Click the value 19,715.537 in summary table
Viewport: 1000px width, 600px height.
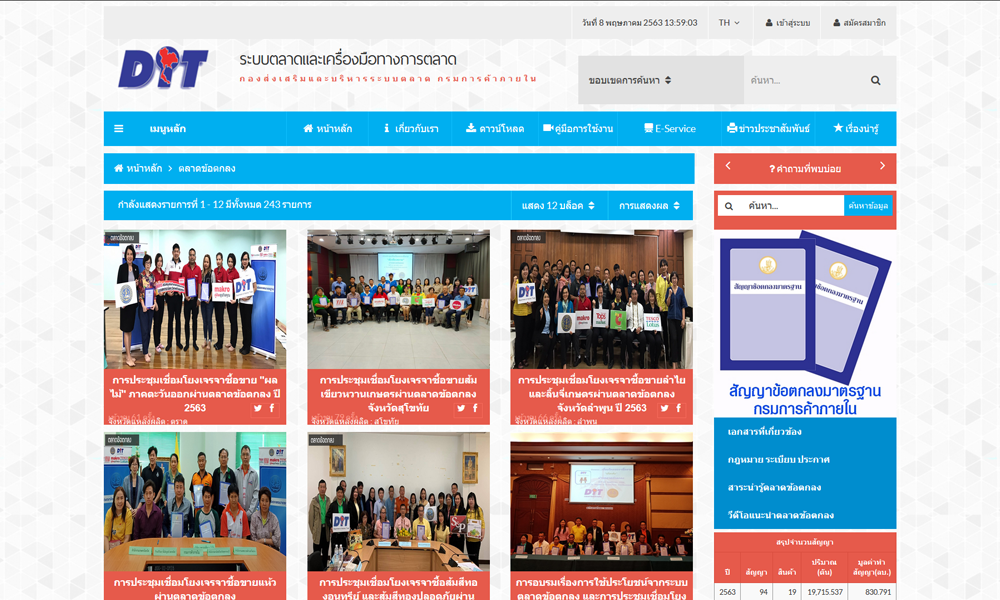tap(825, 592)
